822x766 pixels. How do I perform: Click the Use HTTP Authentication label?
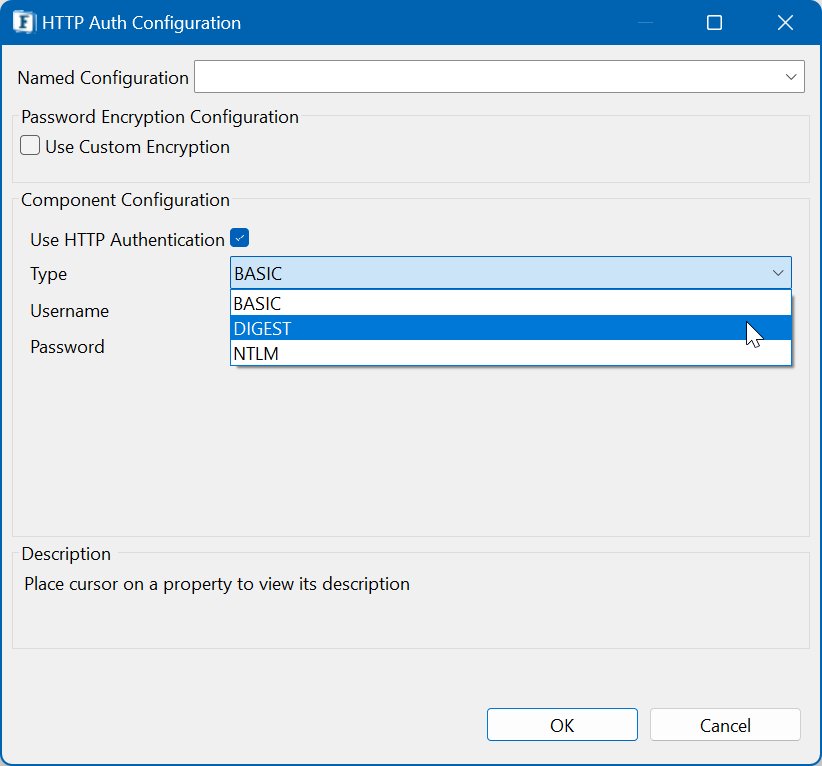127,240
